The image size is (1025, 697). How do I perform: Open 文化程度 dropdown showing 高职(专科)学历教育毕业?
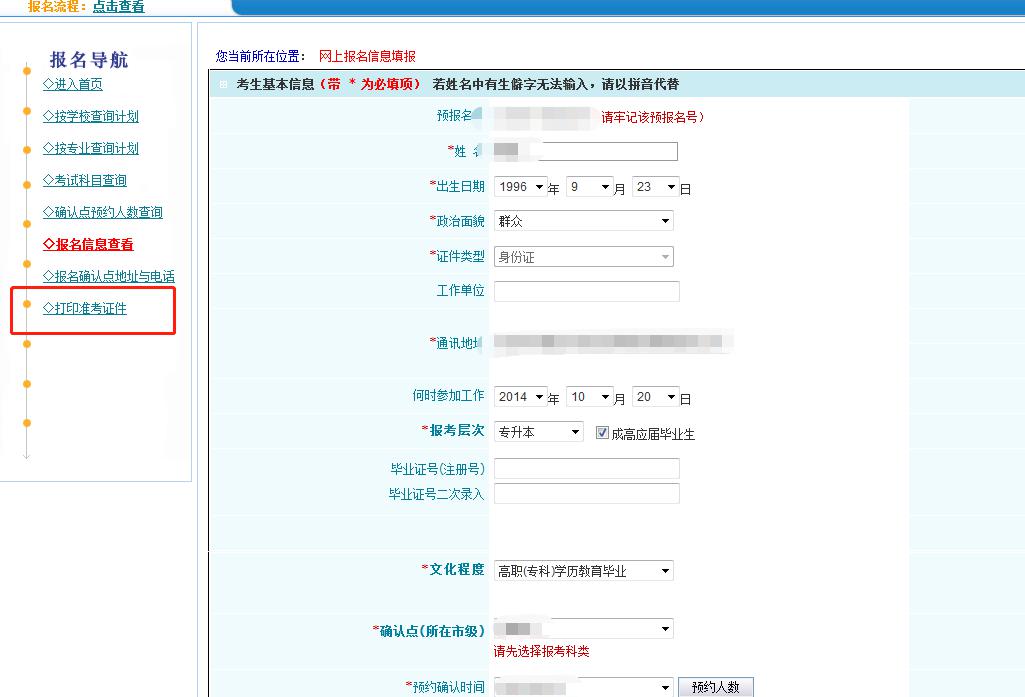[584, 571]
